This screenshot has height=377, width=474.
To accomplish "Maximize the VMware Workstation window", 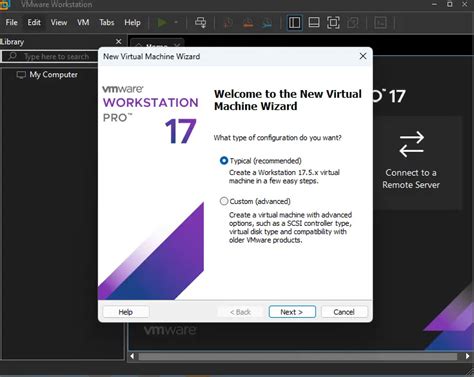I will pos(449,4).
